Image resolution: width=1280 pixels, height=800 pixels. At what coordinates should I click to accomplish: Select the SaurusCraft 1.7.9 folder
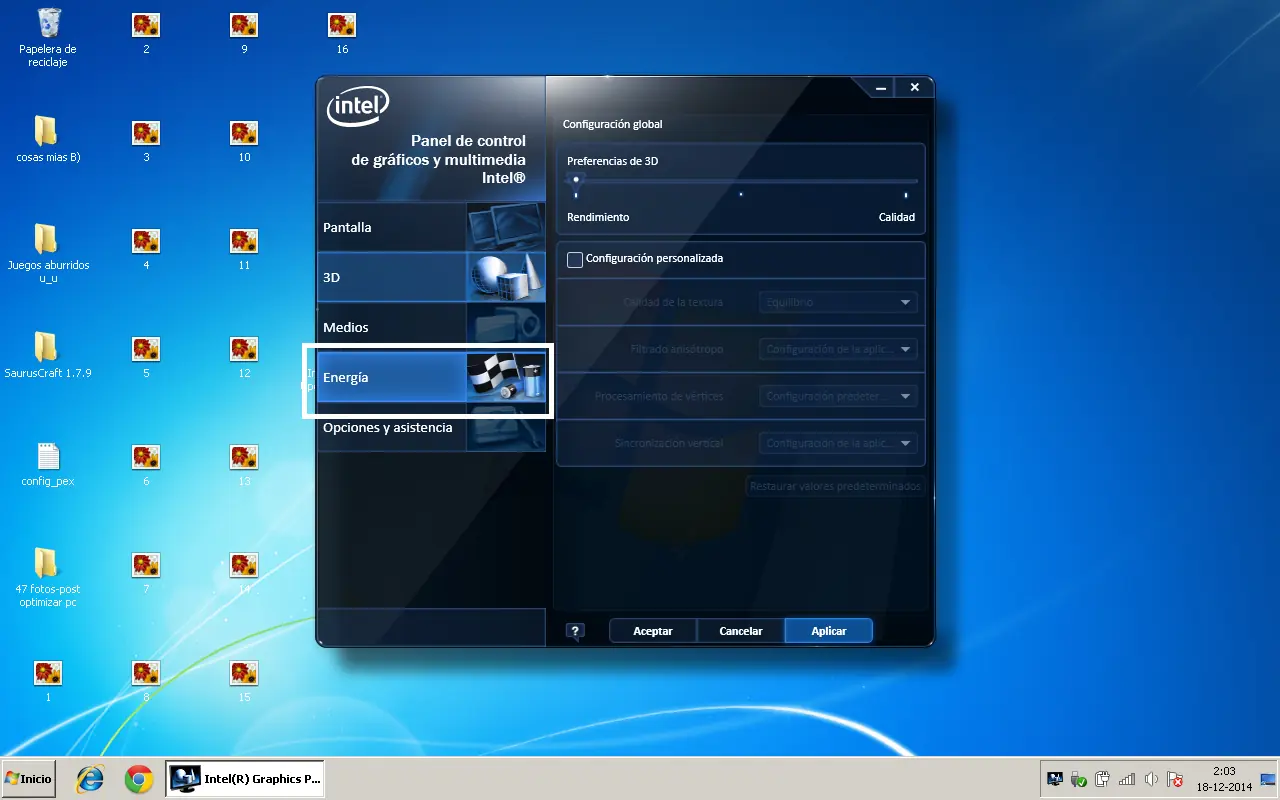[x=48, y=356]
